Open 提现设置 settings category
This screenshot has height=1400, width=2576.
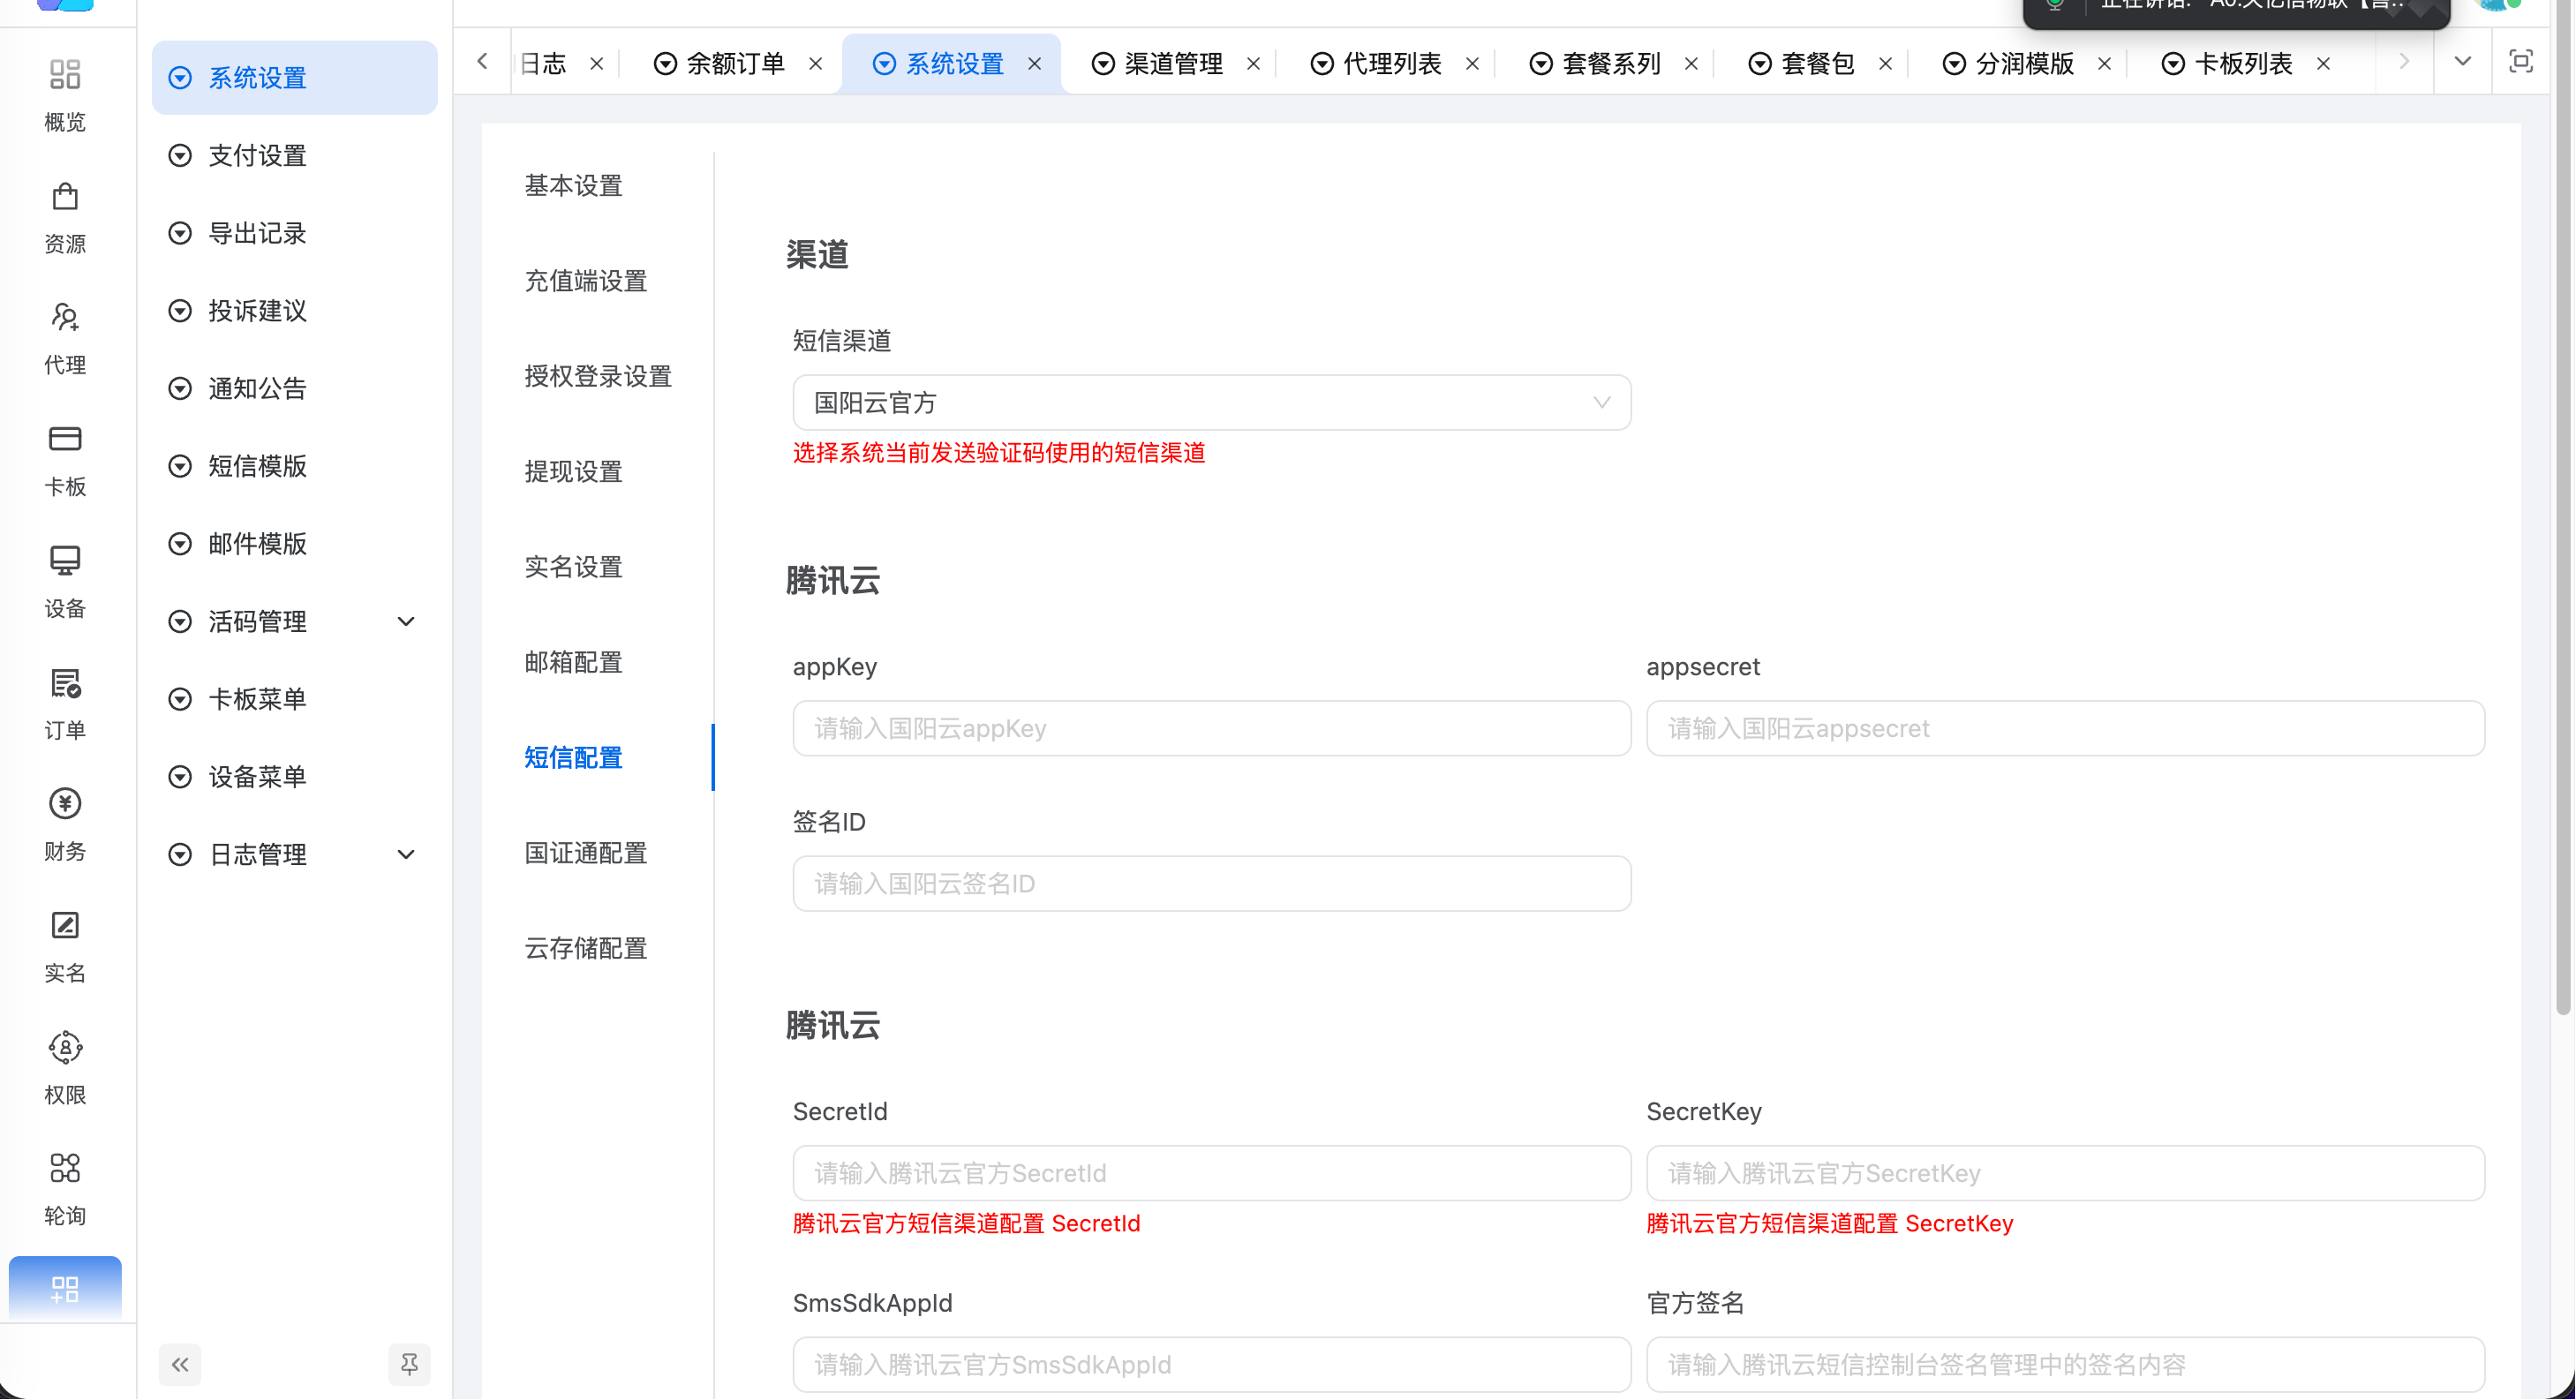574,472
